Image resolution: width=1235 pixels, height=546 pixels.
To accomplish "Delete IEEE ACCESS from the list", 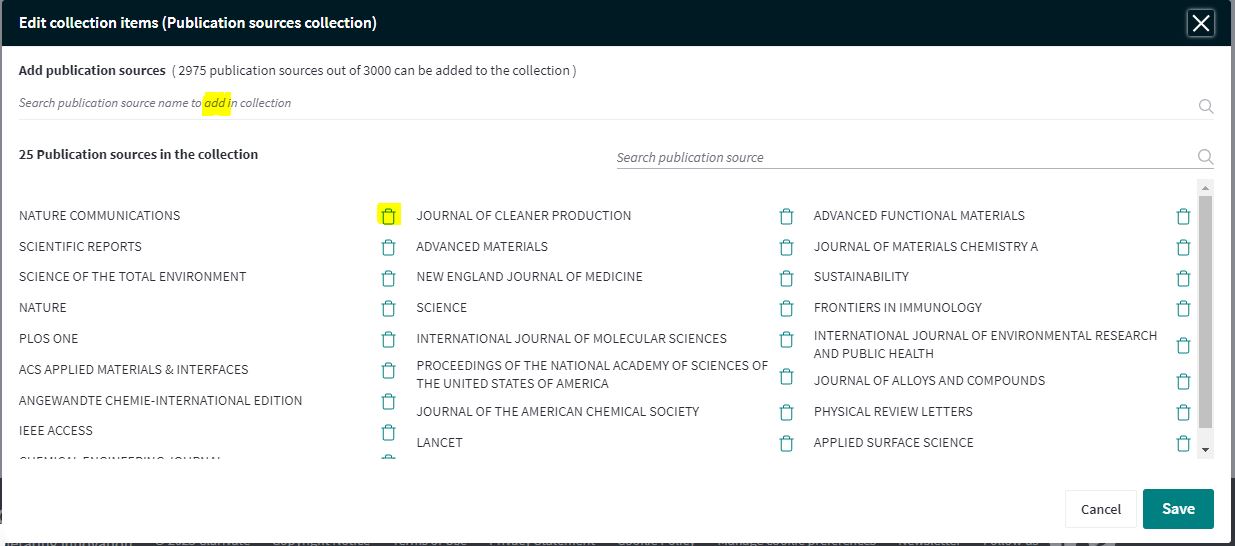I will (389, 432).
